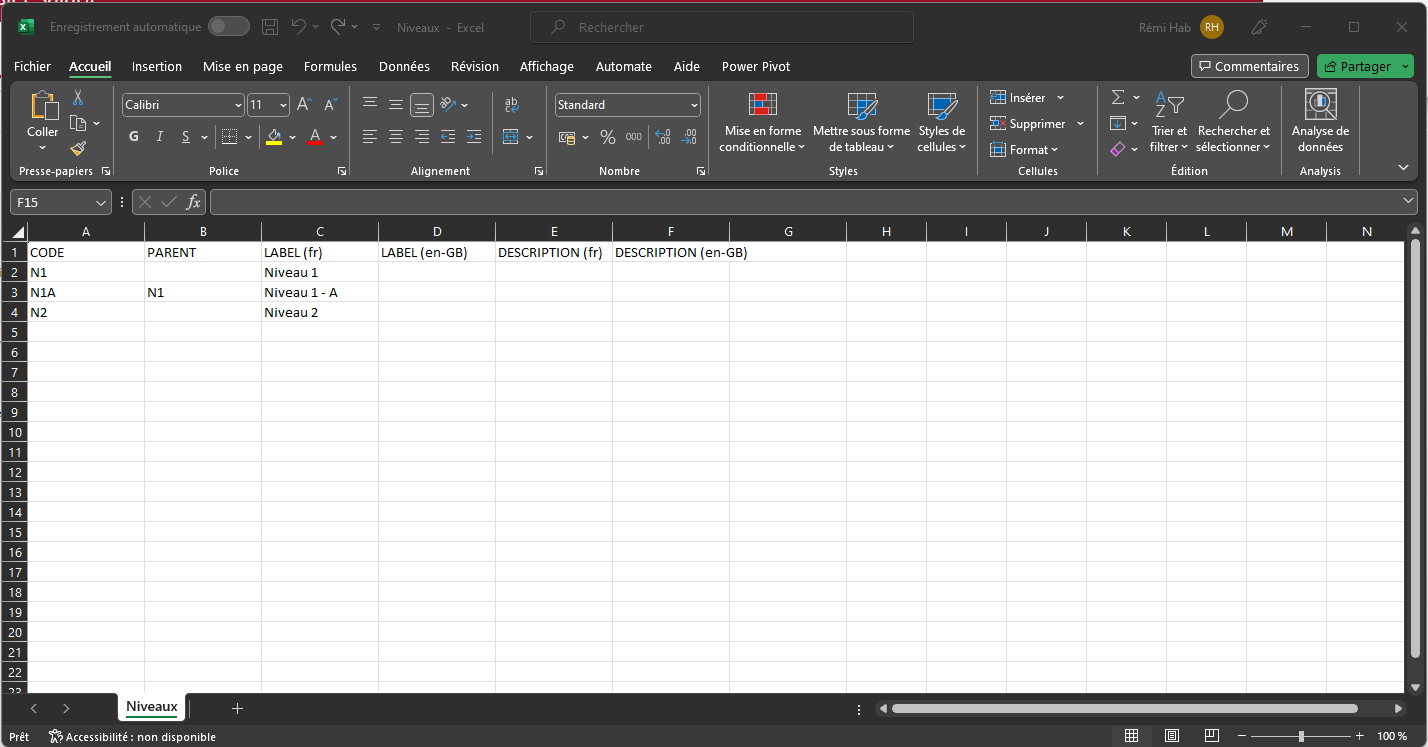The height and width of the screenshot is (747, 1428).
Task: Open the Name Box dropdown arrow
Action: [x=102, y=202]
